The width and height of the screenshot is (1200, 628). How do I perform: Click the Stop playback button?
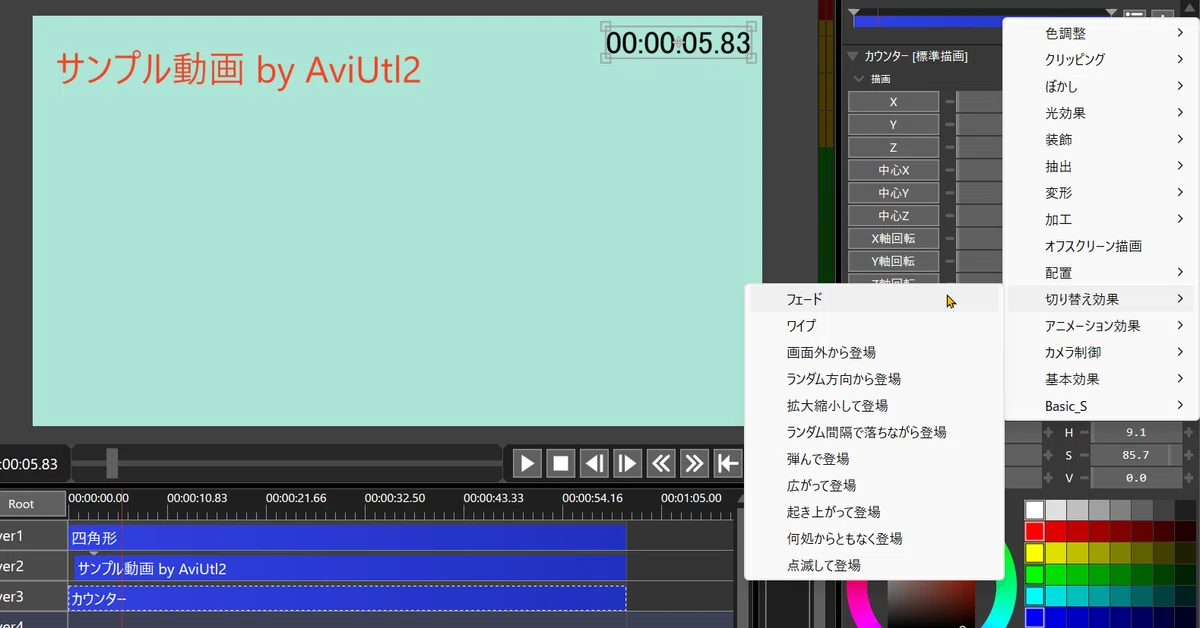click(x=561, y=463)
